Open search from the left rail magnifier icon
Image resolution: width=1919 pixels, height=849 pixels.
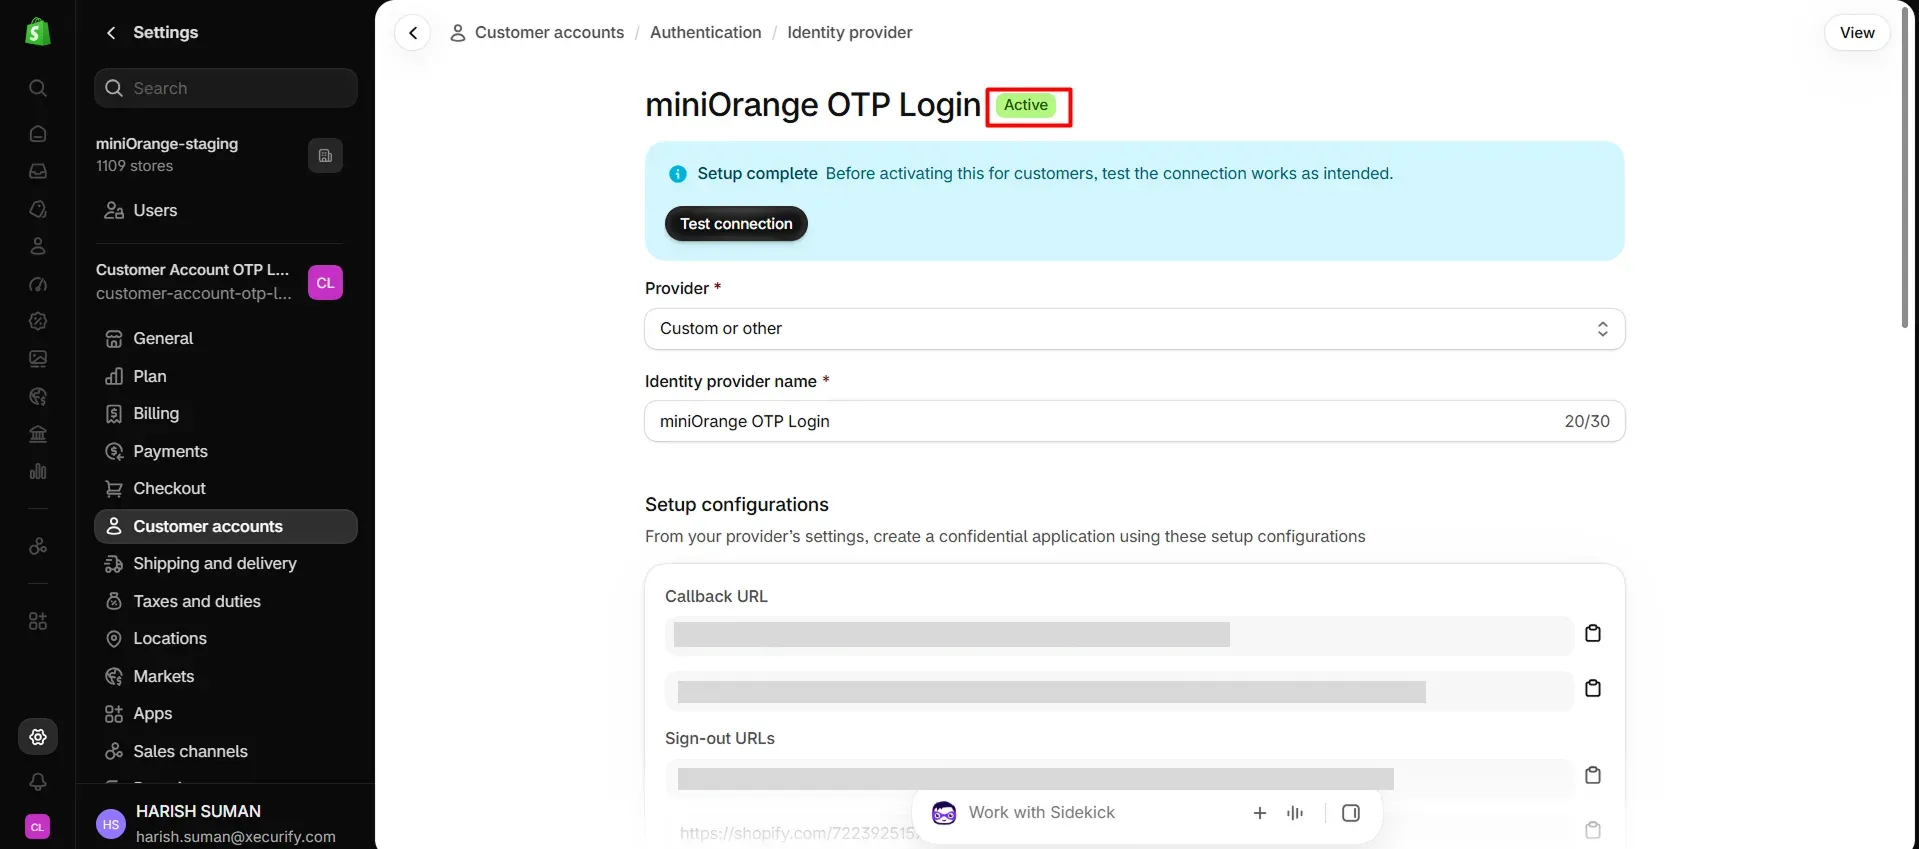click(x=38, y=88)
